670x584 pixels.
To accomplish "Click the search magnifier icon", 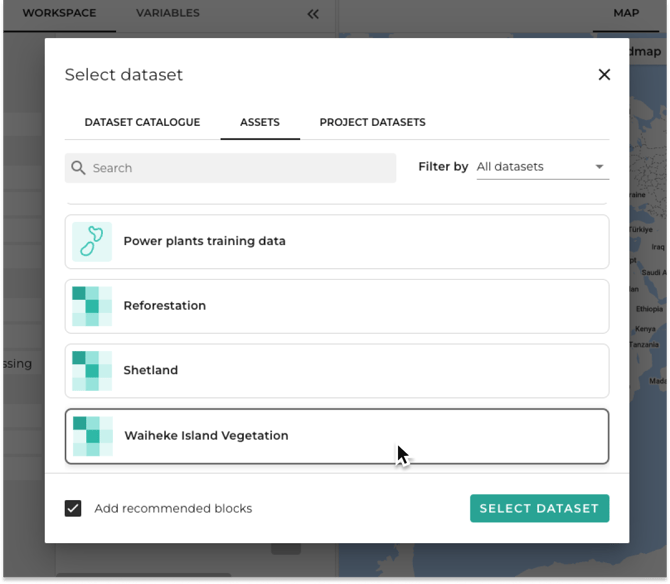I will (78, 168).
